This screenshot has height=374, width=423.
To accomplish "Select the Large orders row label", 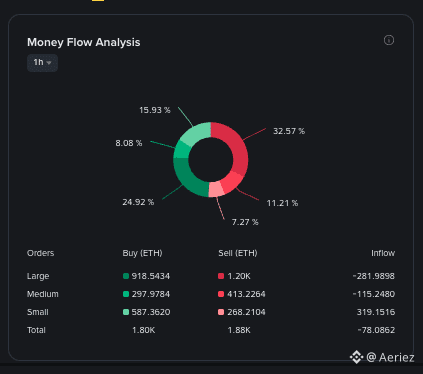I will point(38,276).
